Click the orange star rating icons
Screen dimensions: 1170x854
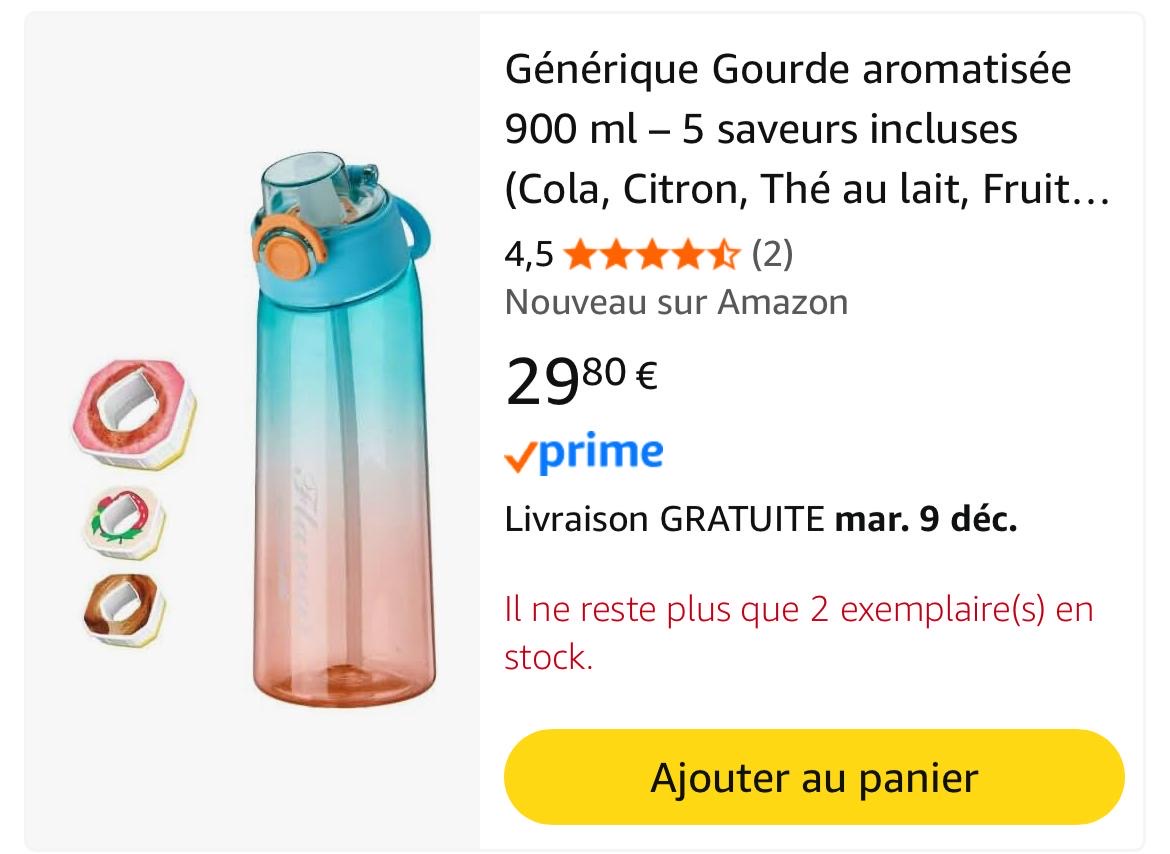[x=651, y=255]
